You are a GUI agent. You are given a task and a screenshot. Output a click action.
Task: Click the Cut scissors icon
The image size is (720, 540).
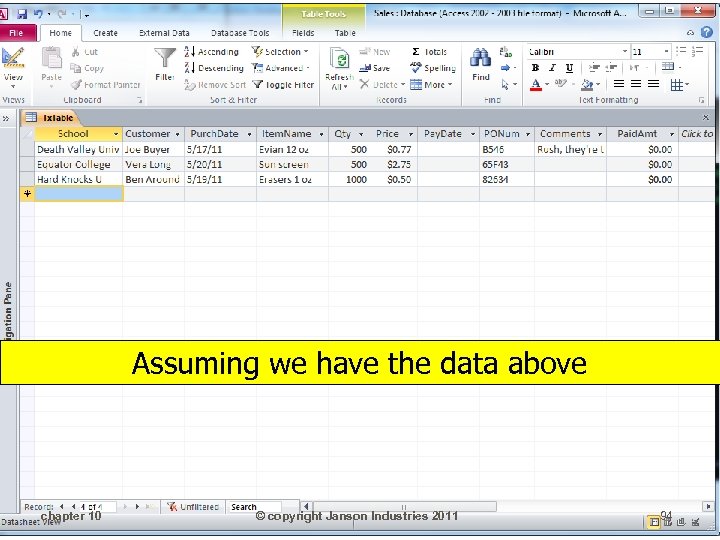(76, 52)
